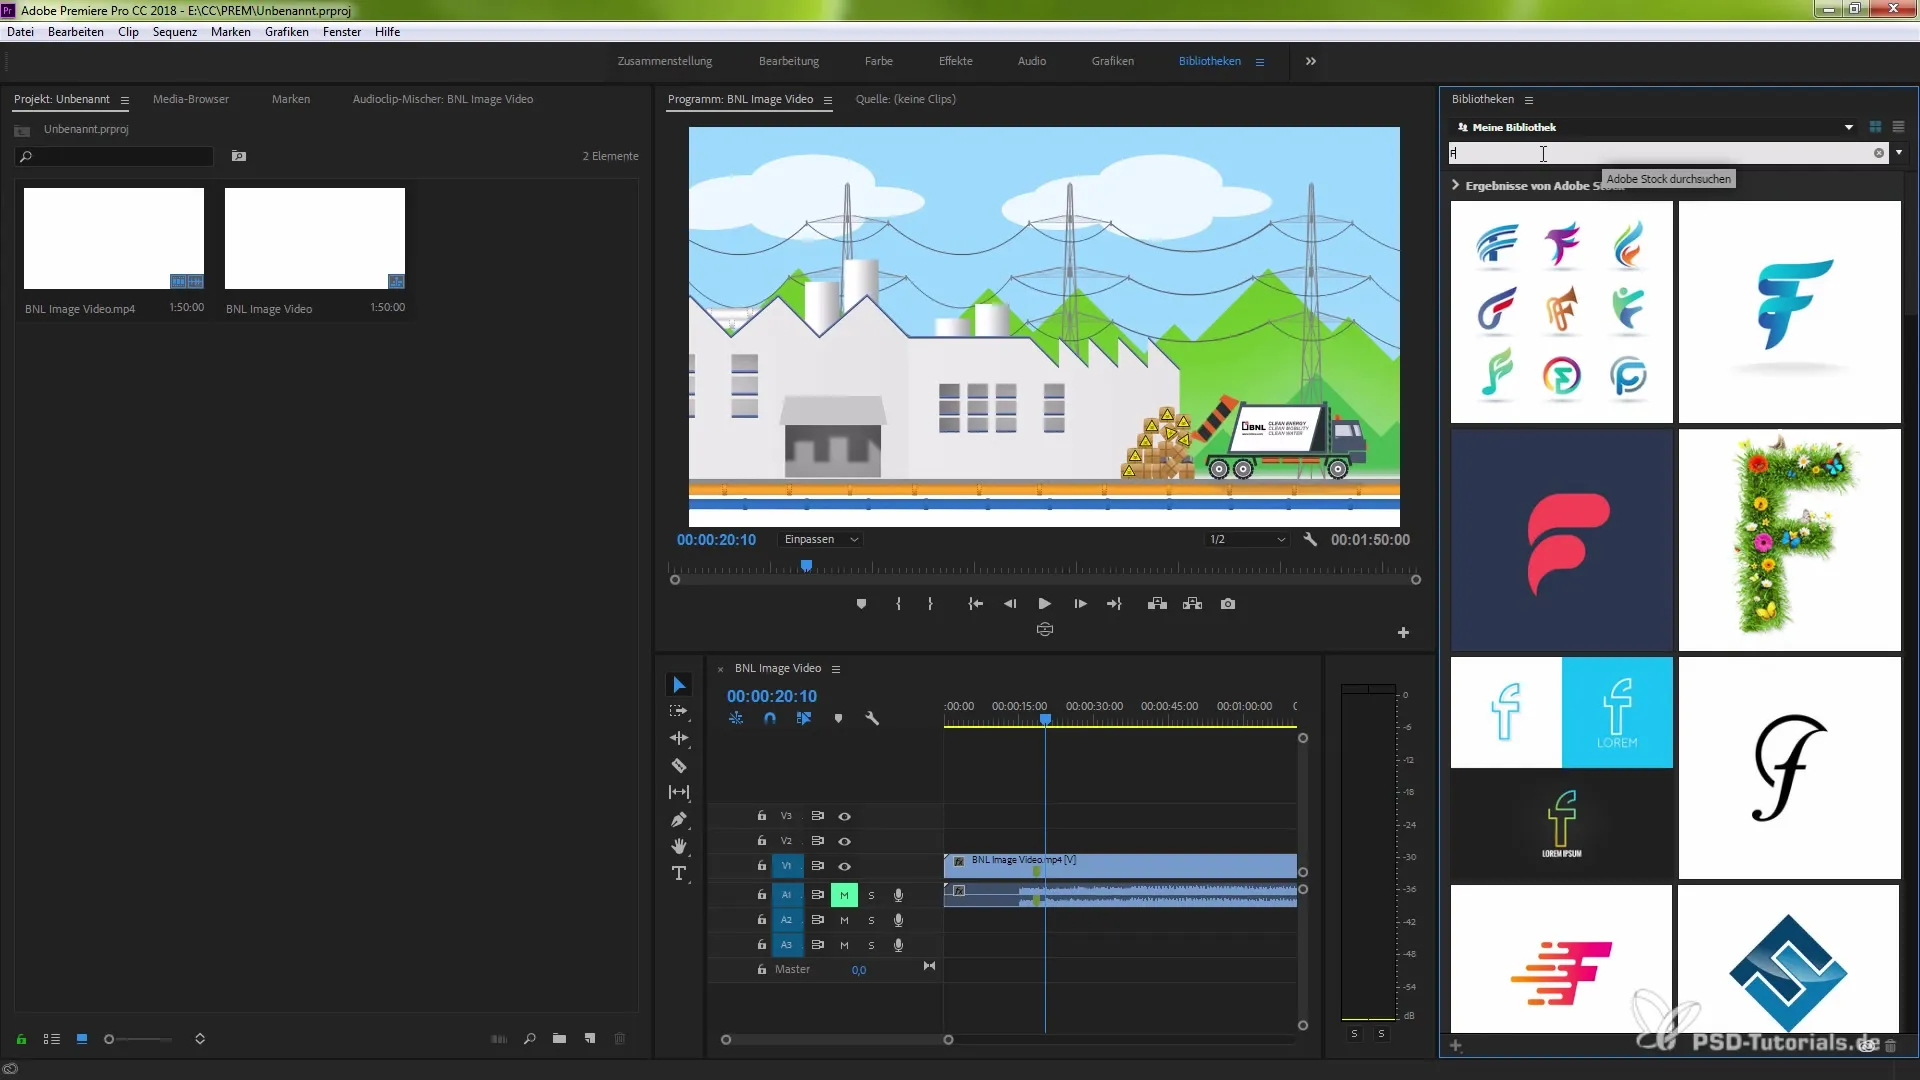
Task: Click the Mark Out button
Action: (930, 604)
